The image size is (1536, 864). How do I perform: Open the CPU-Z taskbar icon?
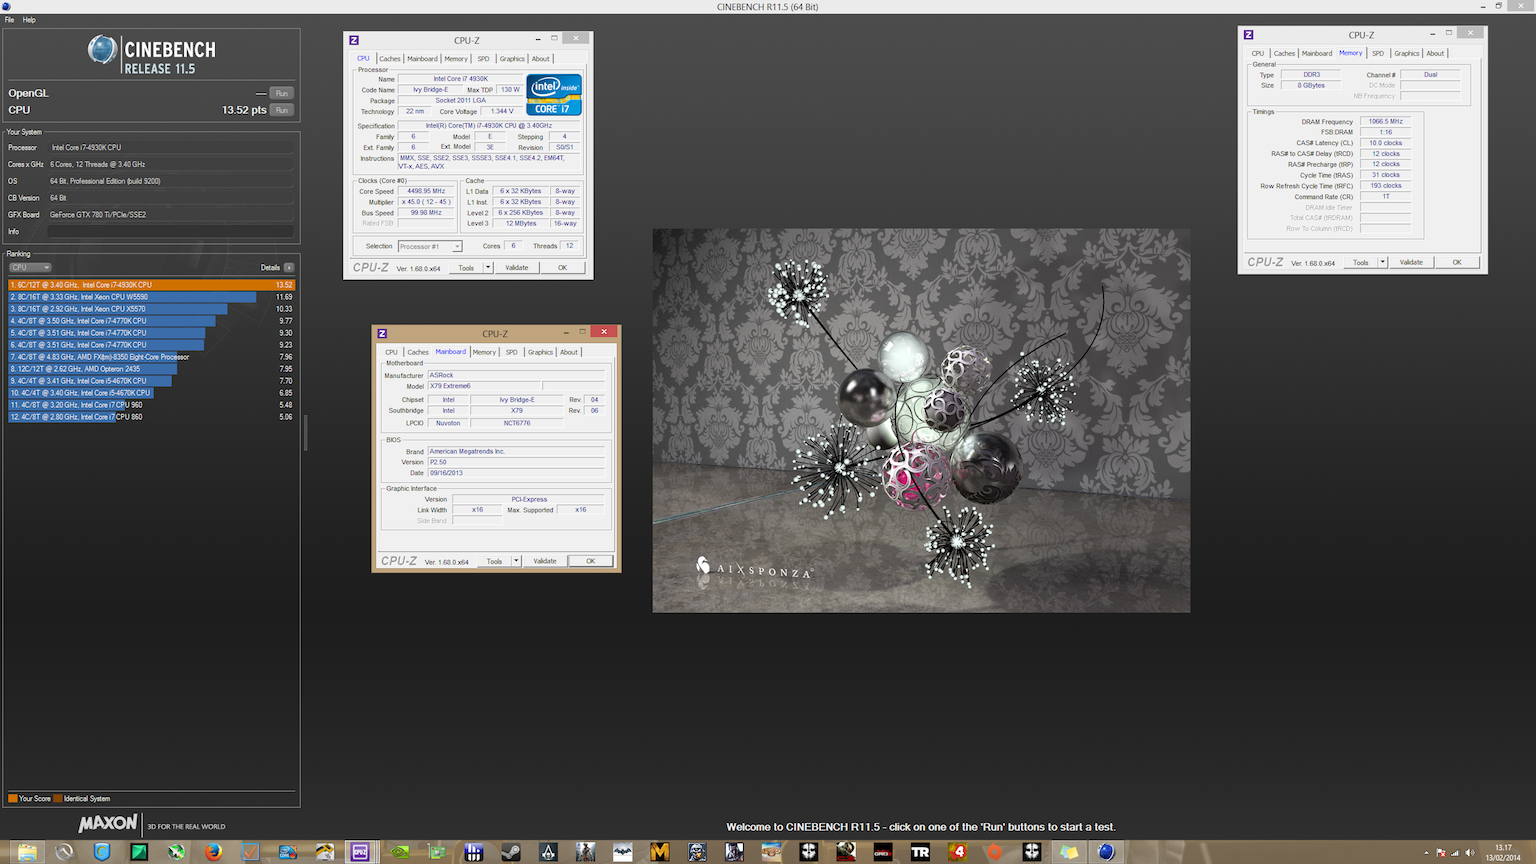[x=360, y=852]
